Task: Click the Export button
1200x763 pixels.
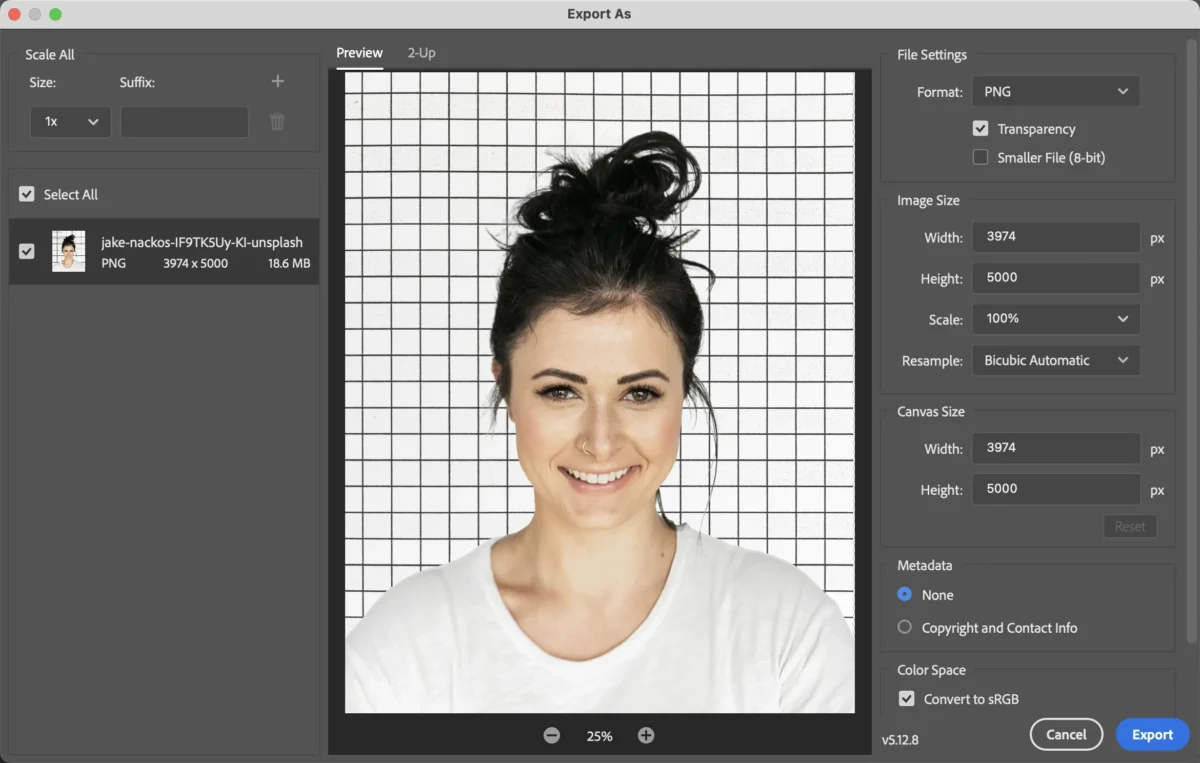Action: pyautogui.click(x=1152, y=734)
